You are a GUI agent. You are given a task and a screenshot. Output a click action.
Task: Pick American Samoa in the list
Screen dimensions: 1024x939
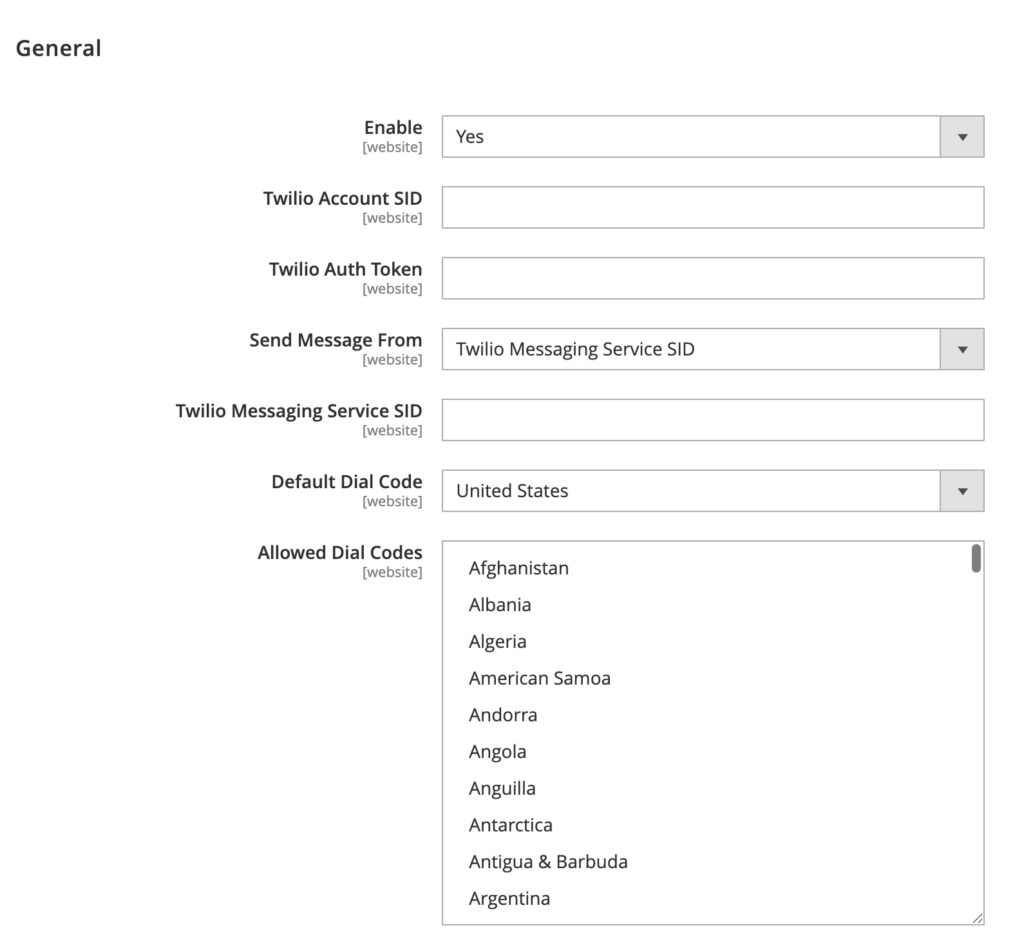[x=540, y=678]
